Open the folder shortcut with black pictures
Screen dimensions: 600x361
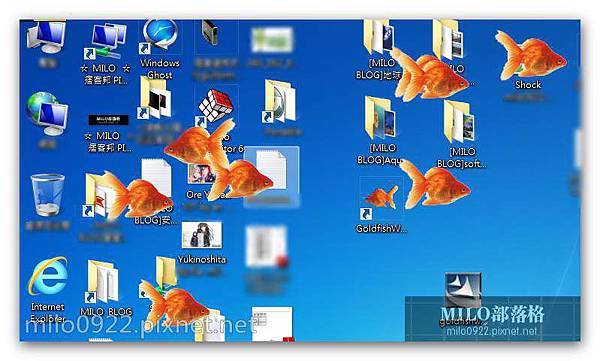(x=155, y=98)
